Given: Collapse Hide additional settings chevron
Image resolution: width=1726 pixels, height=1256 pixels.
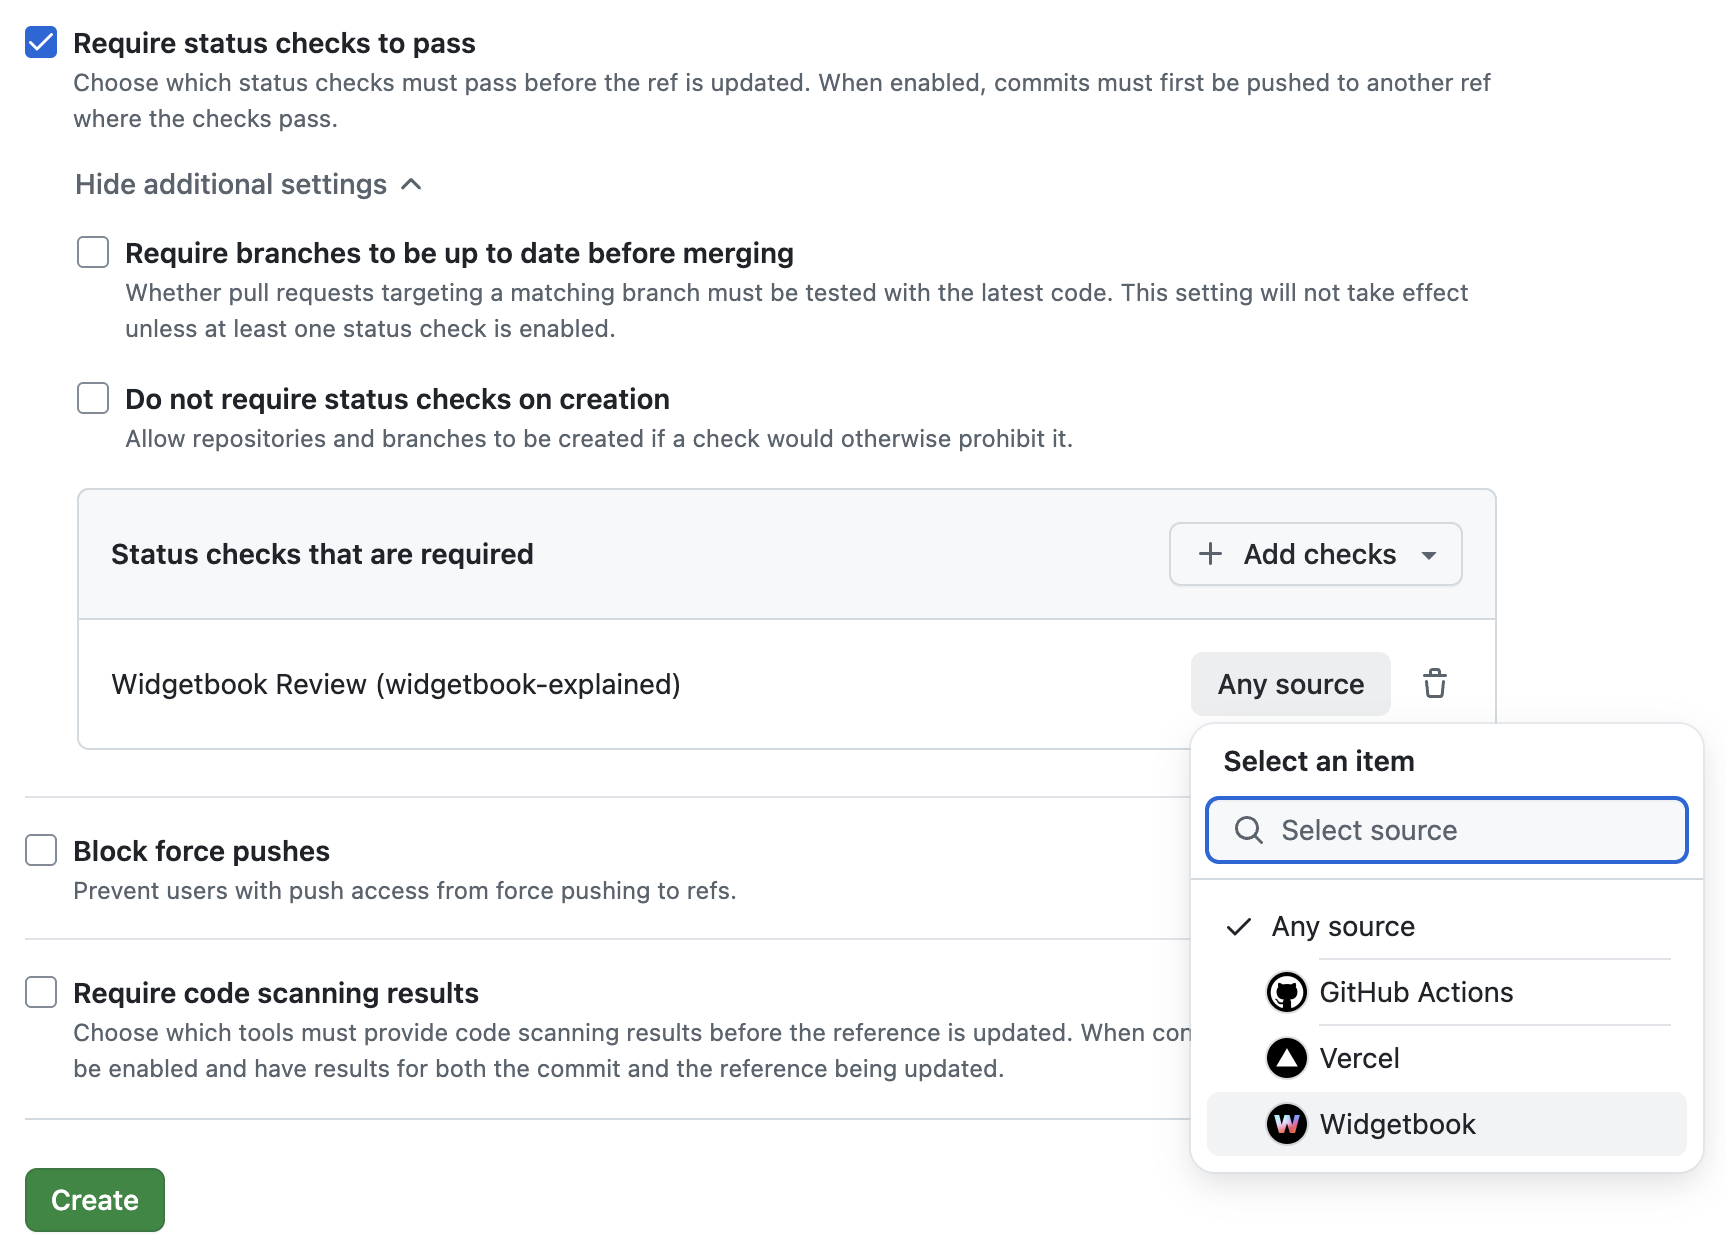Looking at the screenshot, I should click(411, 184).
